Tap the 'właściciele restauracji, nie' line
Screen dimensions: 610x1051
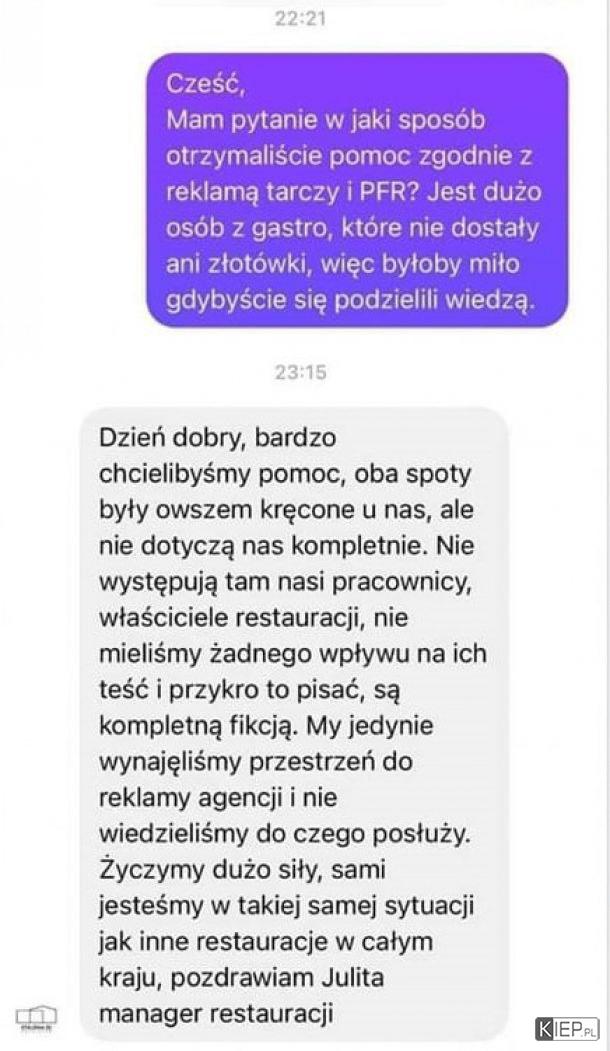(253, 617)
